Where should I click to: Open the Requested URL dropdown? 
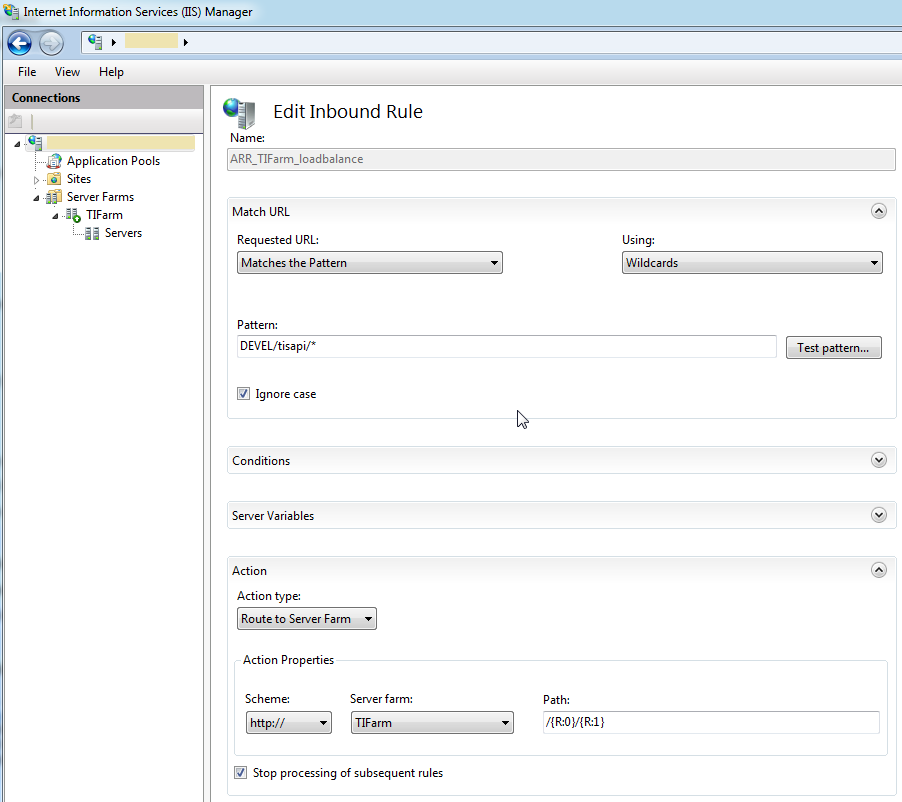click(370, 263)
